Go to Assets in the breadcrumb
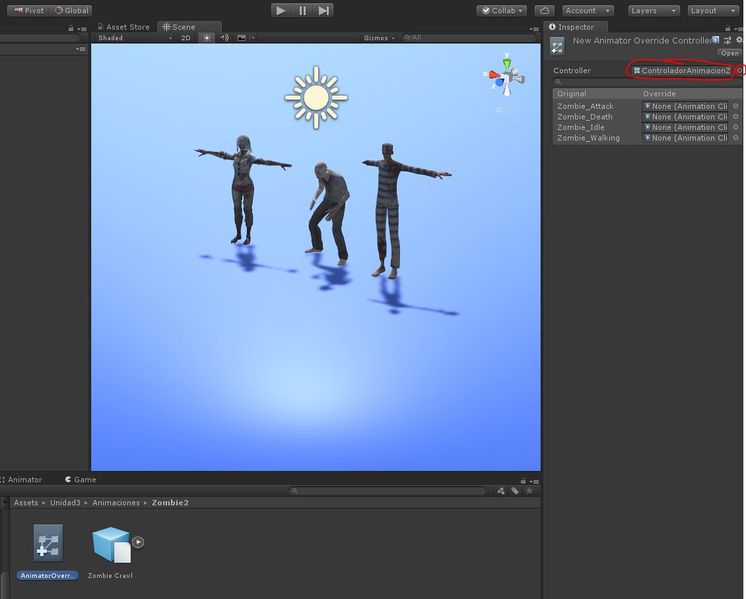This screenshot has height=599, width=746. tap(26, 502)
